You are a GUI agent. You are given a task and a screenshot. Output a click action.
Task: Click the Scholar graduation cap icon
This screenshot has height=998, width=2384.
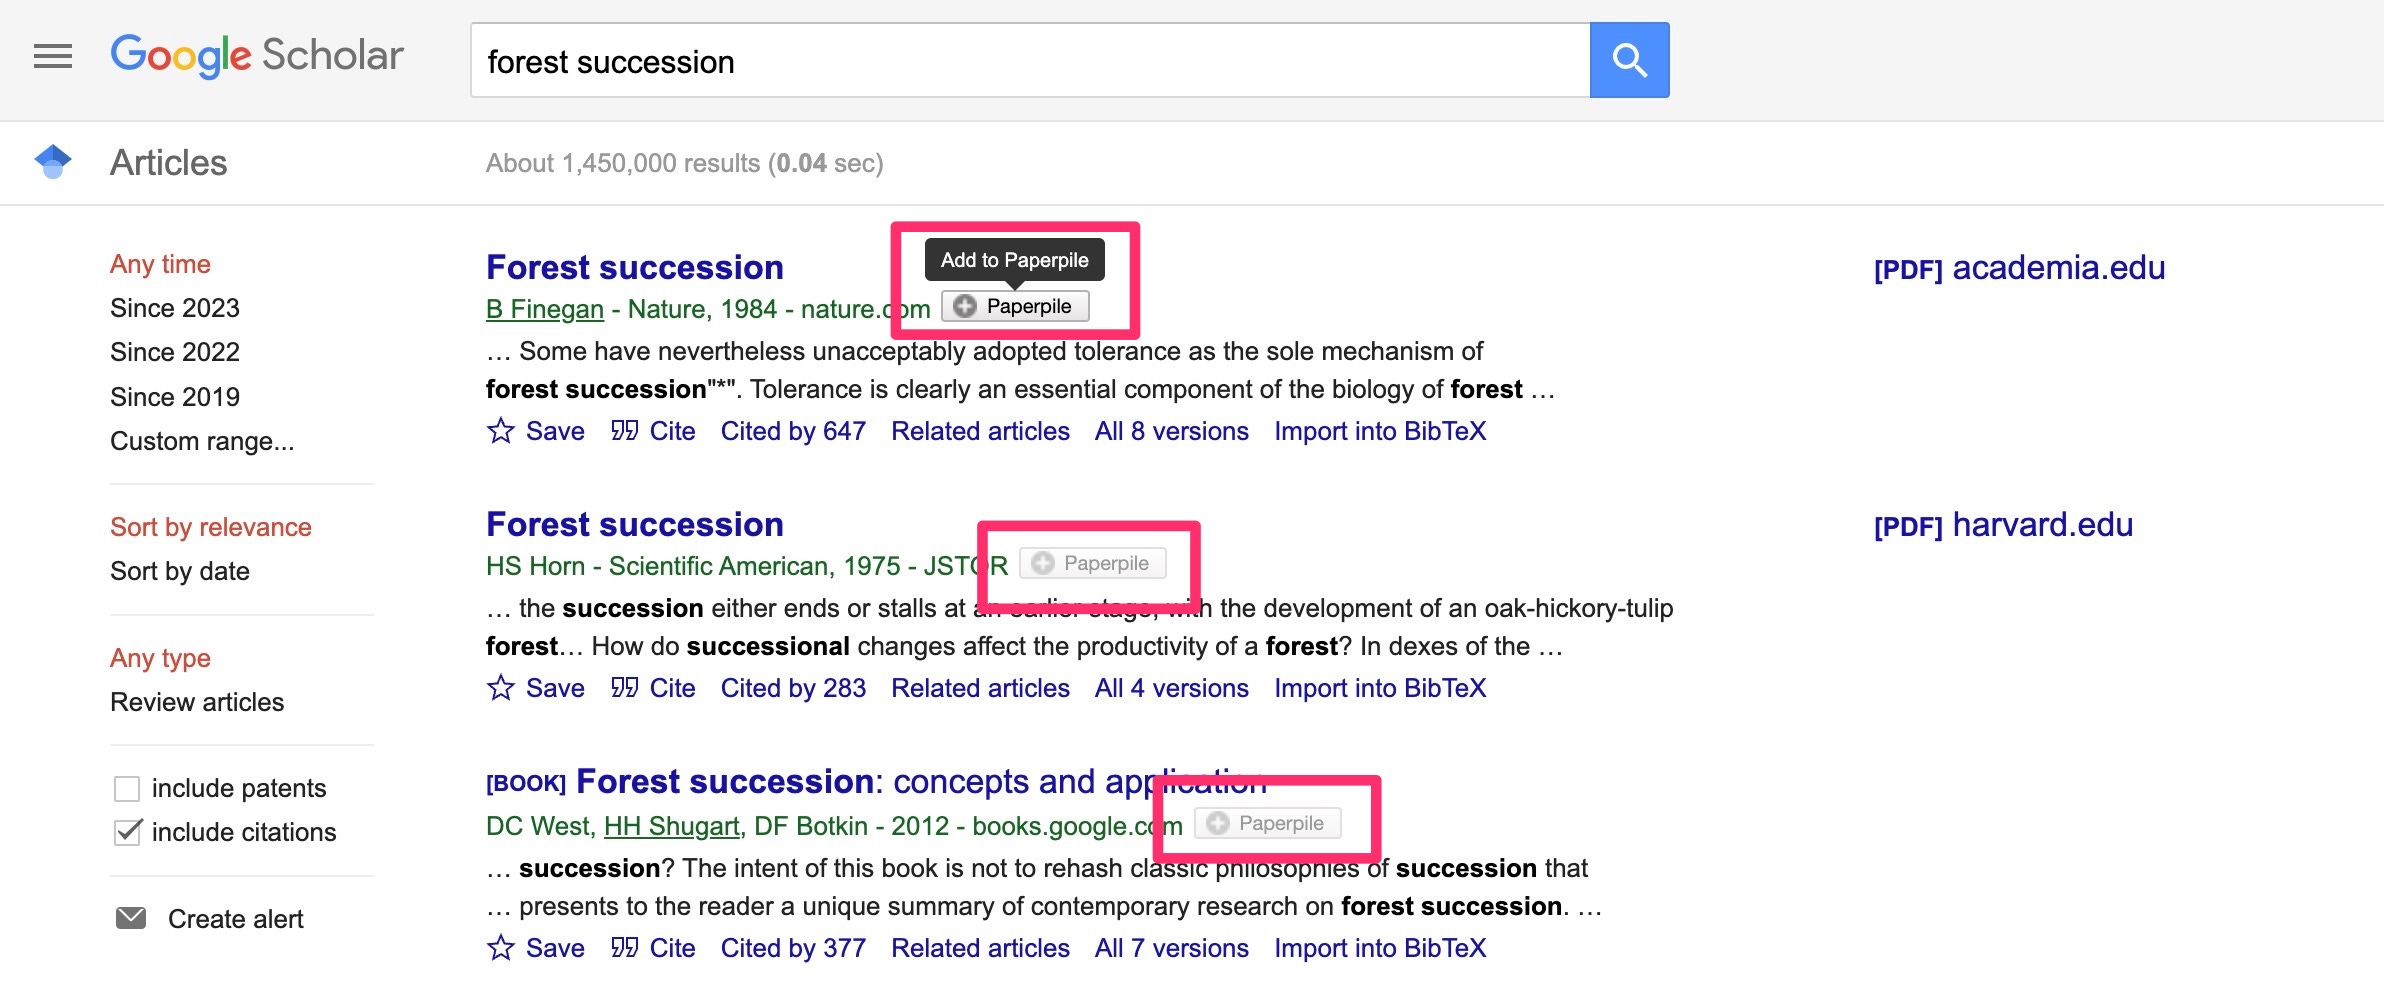[x=53, y=162]
